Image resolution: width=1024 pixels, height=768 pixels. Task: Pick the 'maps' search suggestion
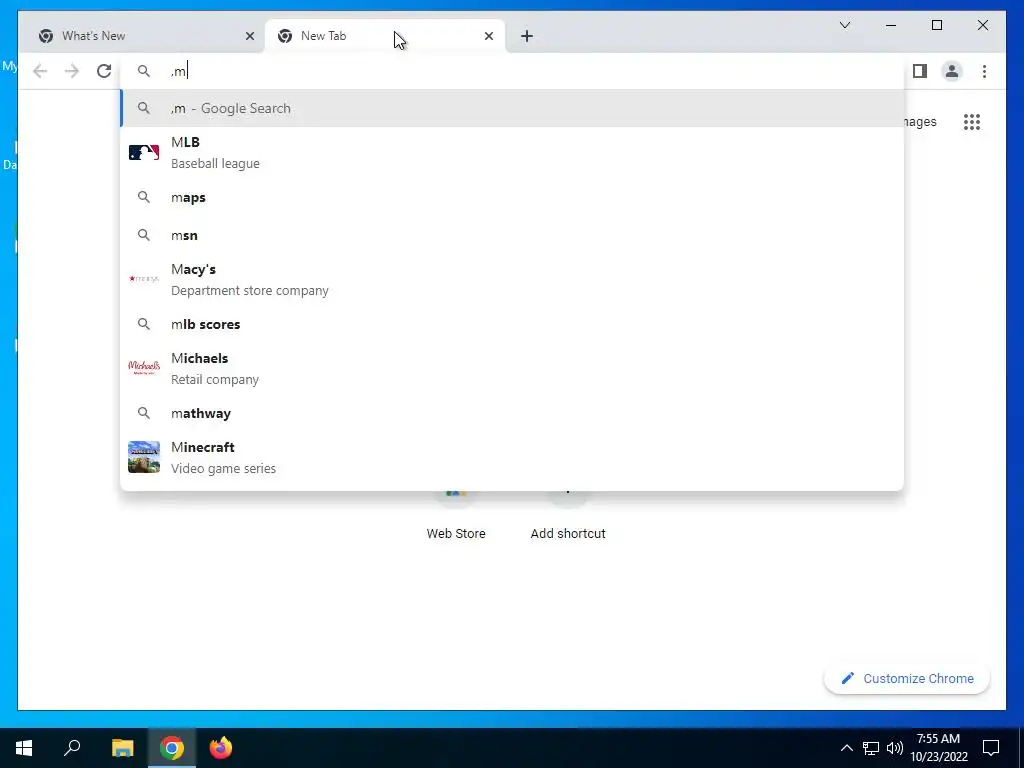pos(512,197)
